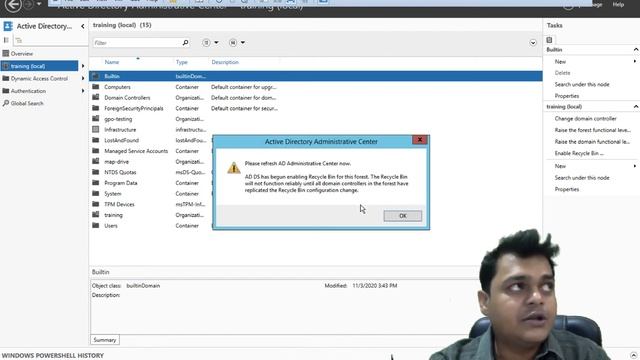Expand Windows PowerShell History panel
The height and width of the screenshot is (360, 640).
633,355
